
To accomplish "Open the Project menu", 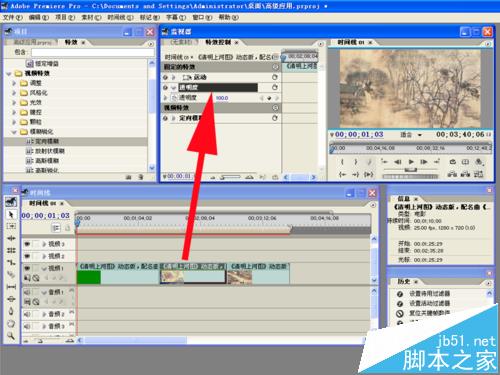I will tap(65, 17).
